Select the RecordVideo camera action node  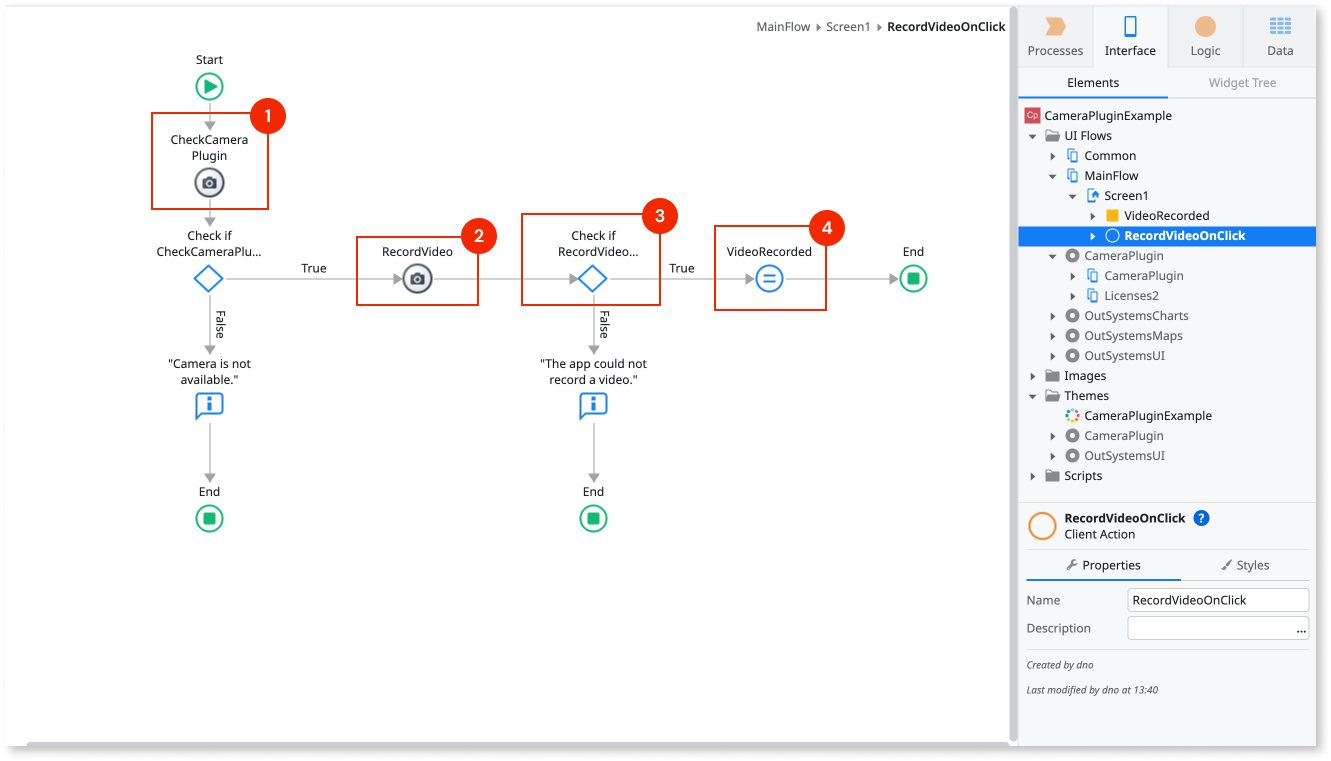[418, 279]
